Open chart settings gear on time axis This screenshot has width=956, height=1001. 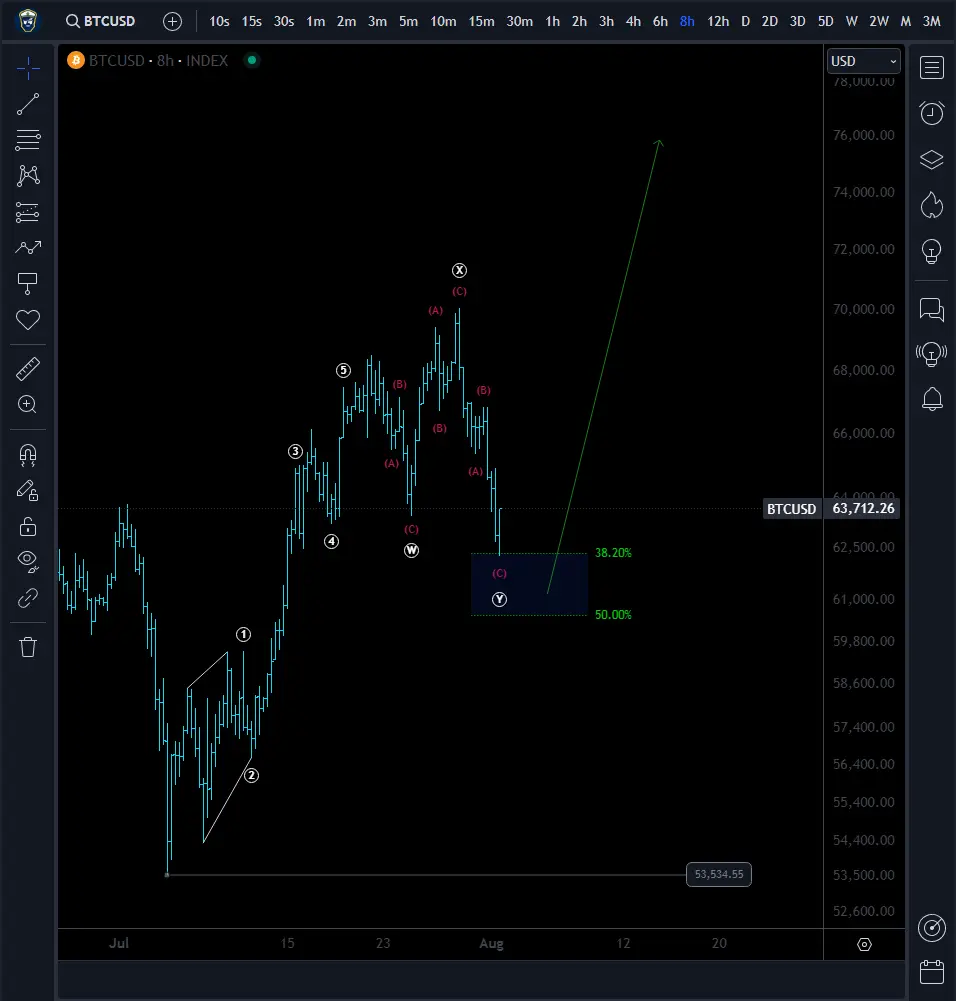tap(864, 944)
